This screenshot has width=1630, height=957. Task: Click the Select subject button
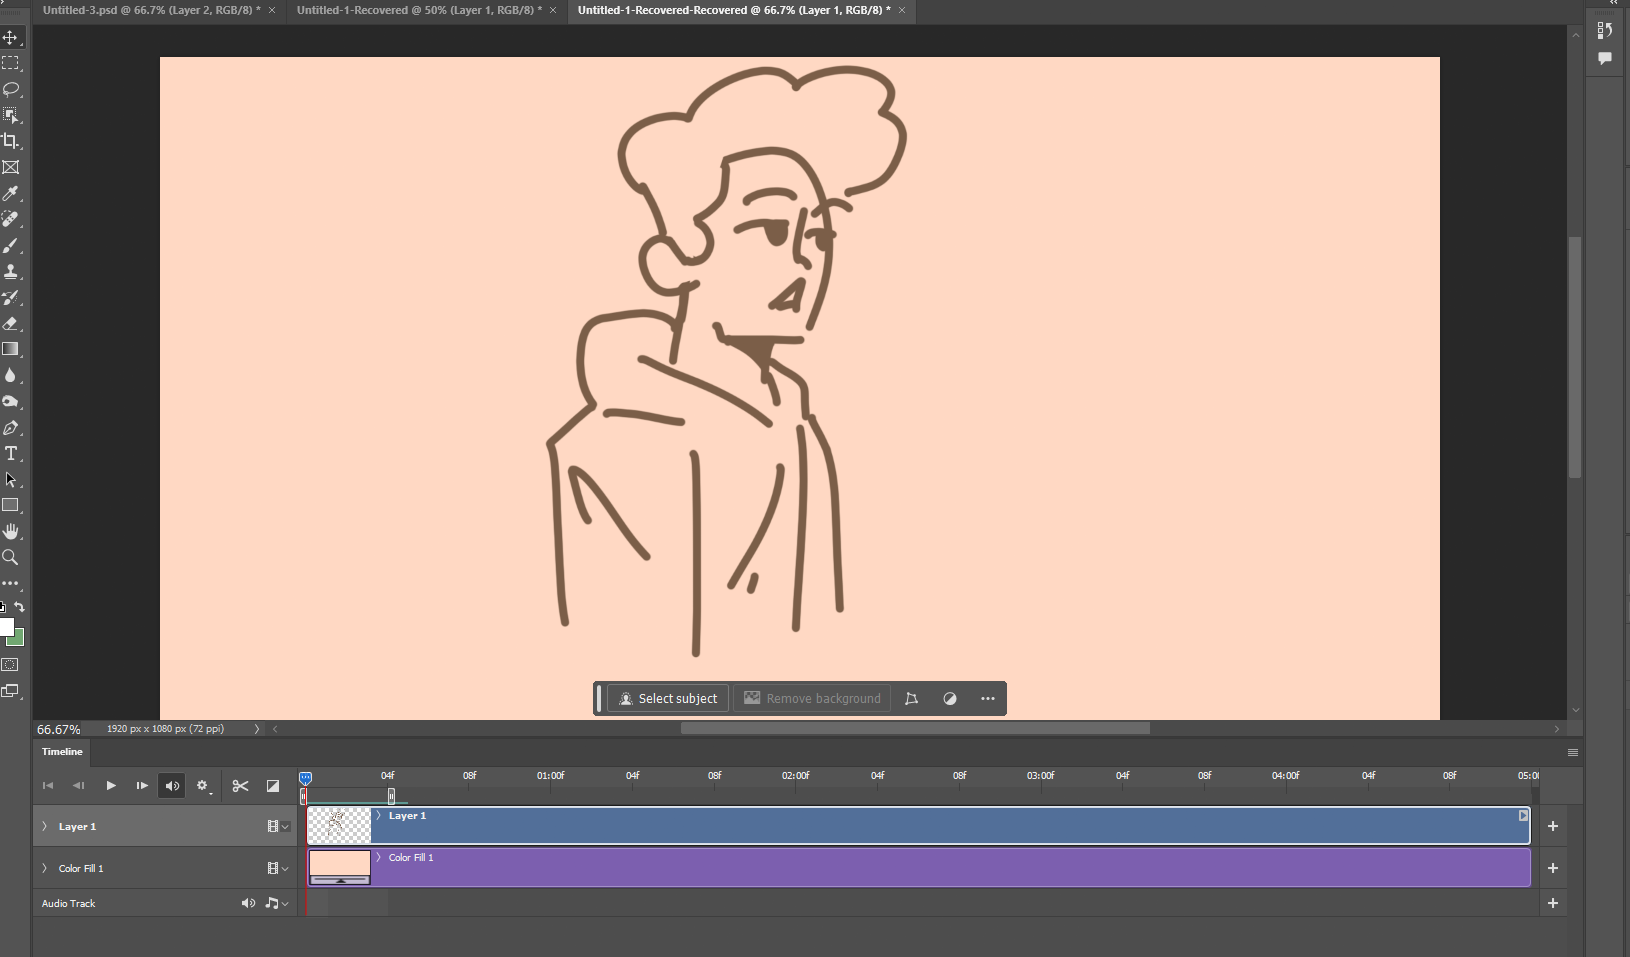point(668,698)
